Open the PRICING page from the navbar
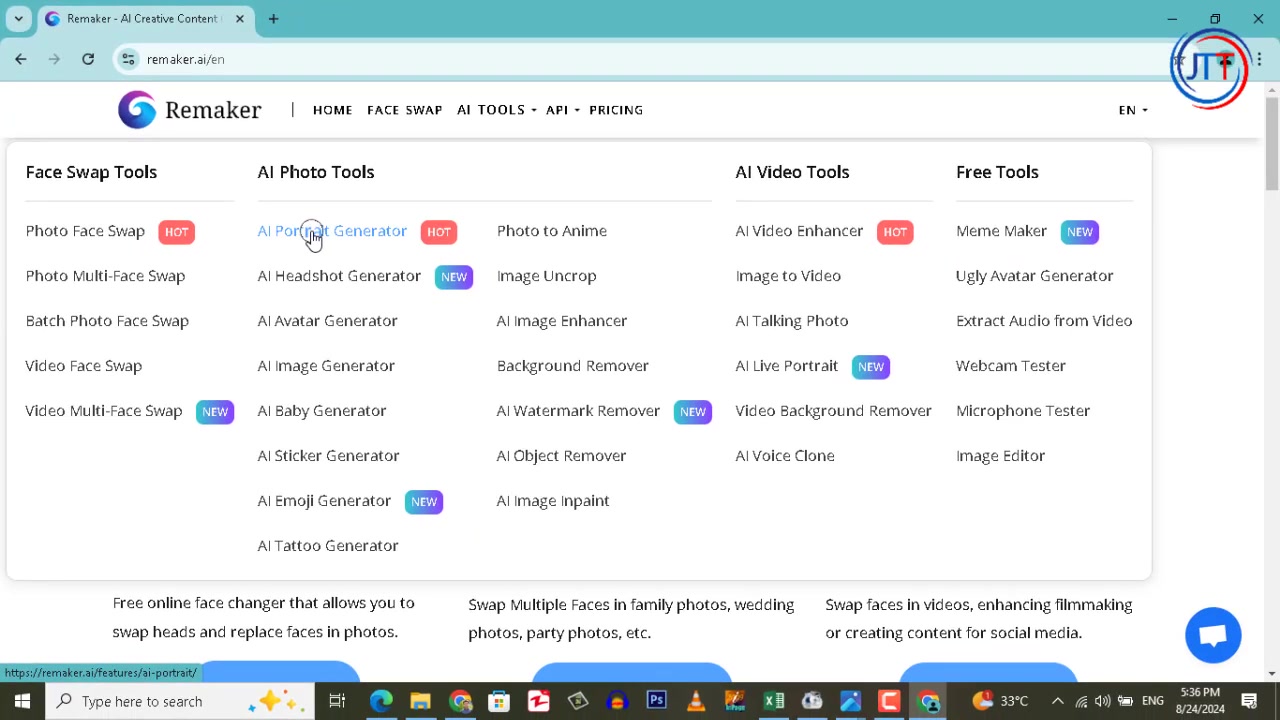 point(616,110)
